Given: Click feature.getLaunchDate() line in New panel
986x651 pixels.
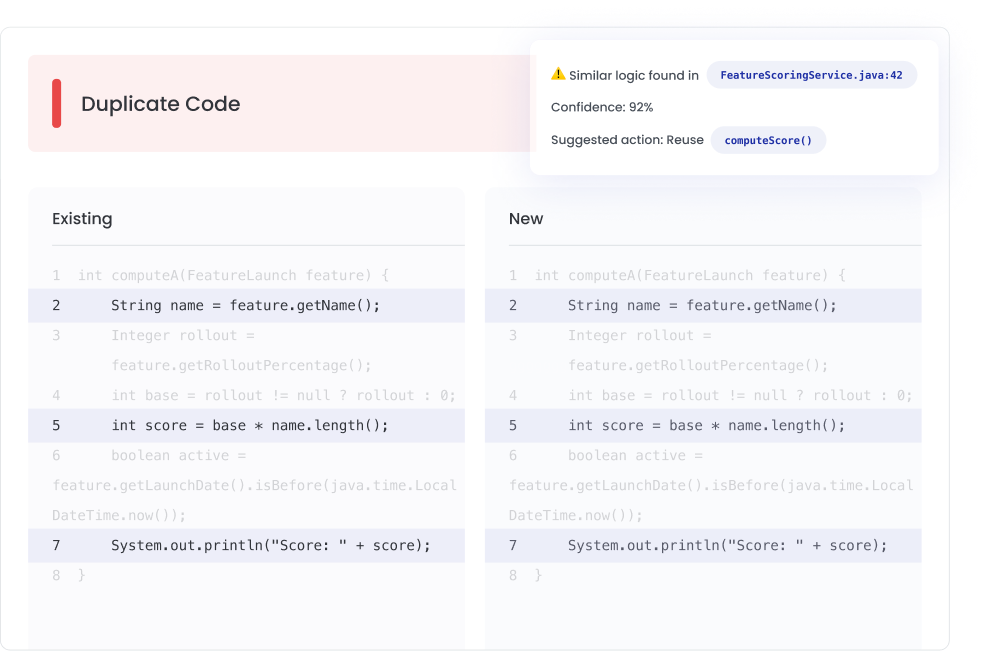Looking at the screenshot, I should pos(711,486).
